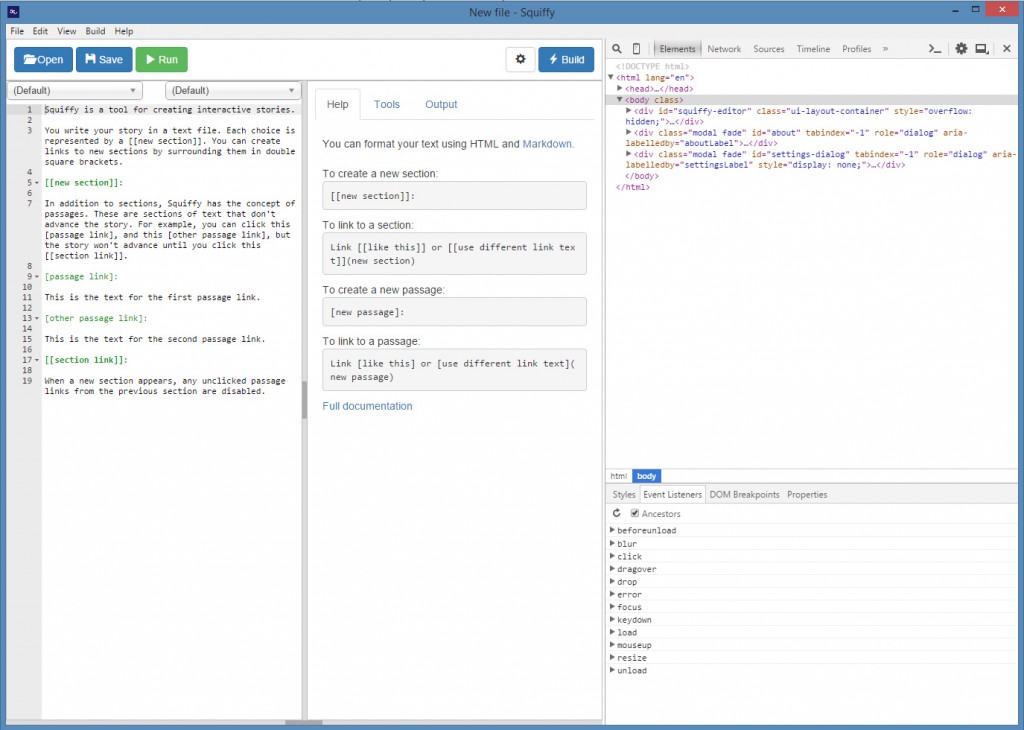
Task: Toggle the device mode phone icon
Action: coord(636,49)
